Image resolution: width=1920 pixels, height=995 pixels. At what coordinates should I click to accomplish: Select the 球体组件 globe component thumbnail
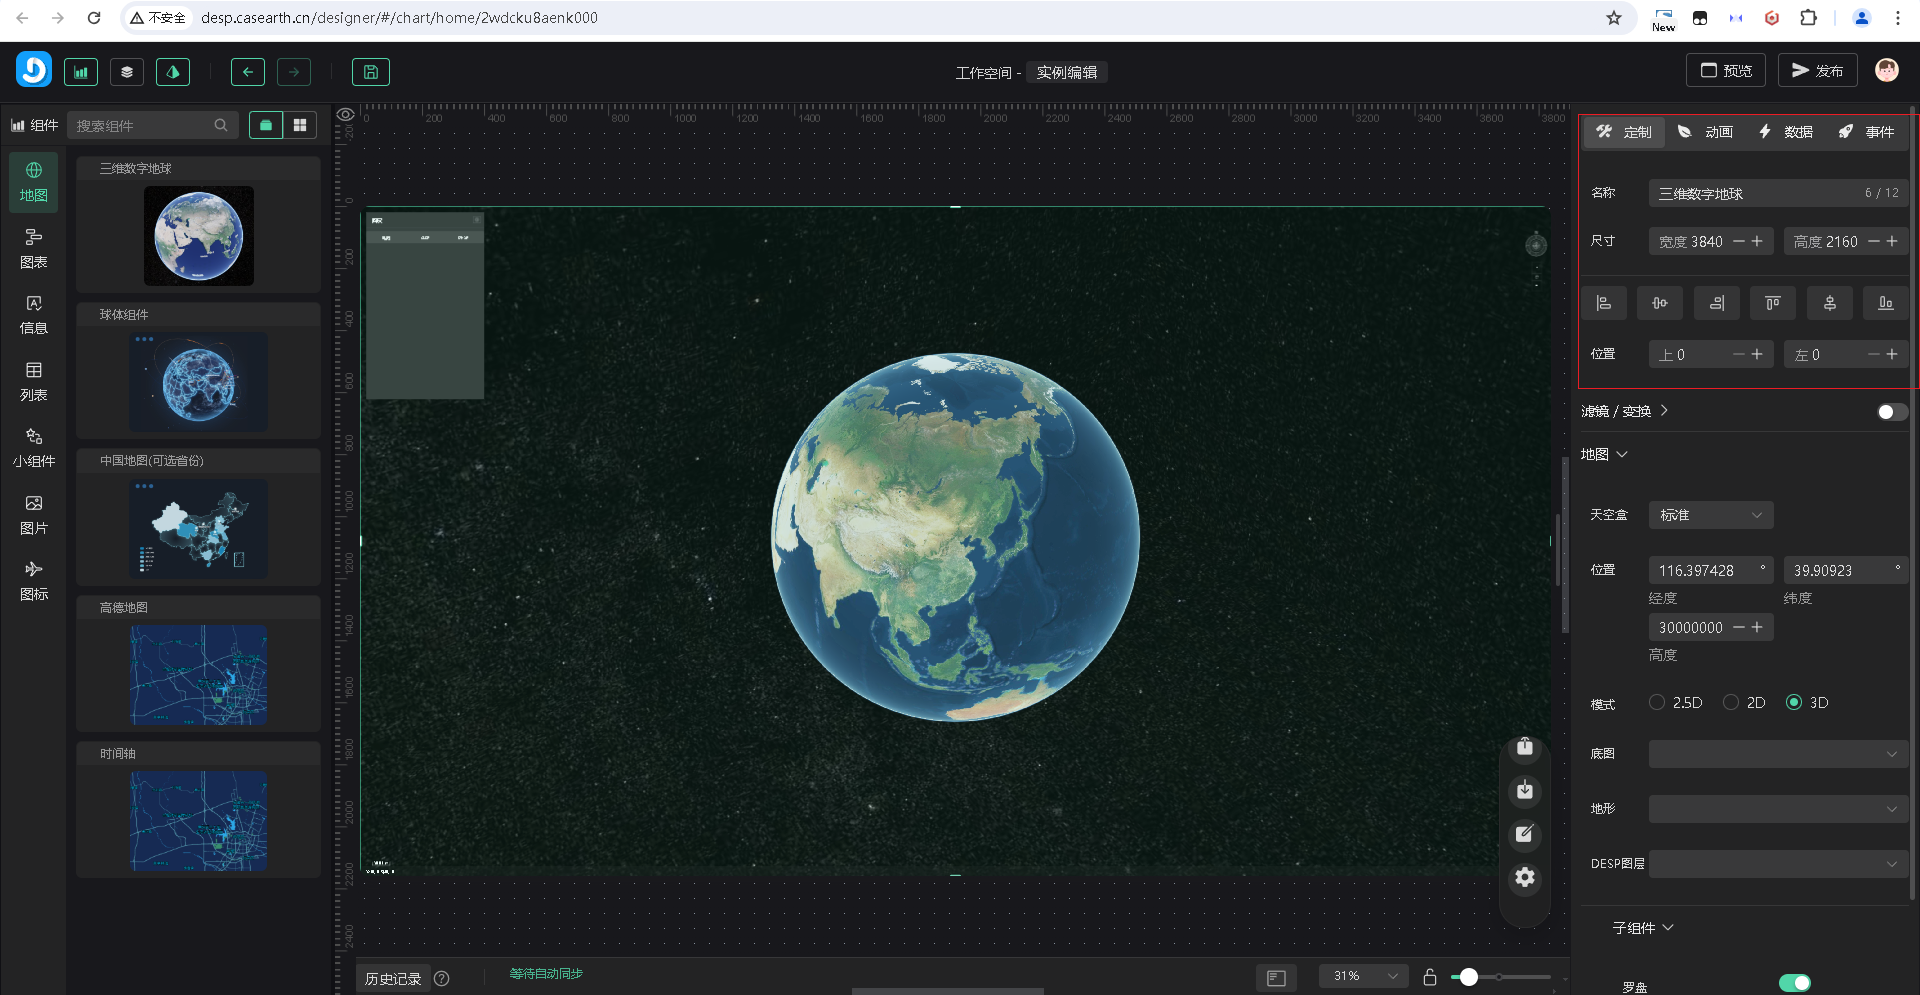pyautogui.click(x=198, y=382)
